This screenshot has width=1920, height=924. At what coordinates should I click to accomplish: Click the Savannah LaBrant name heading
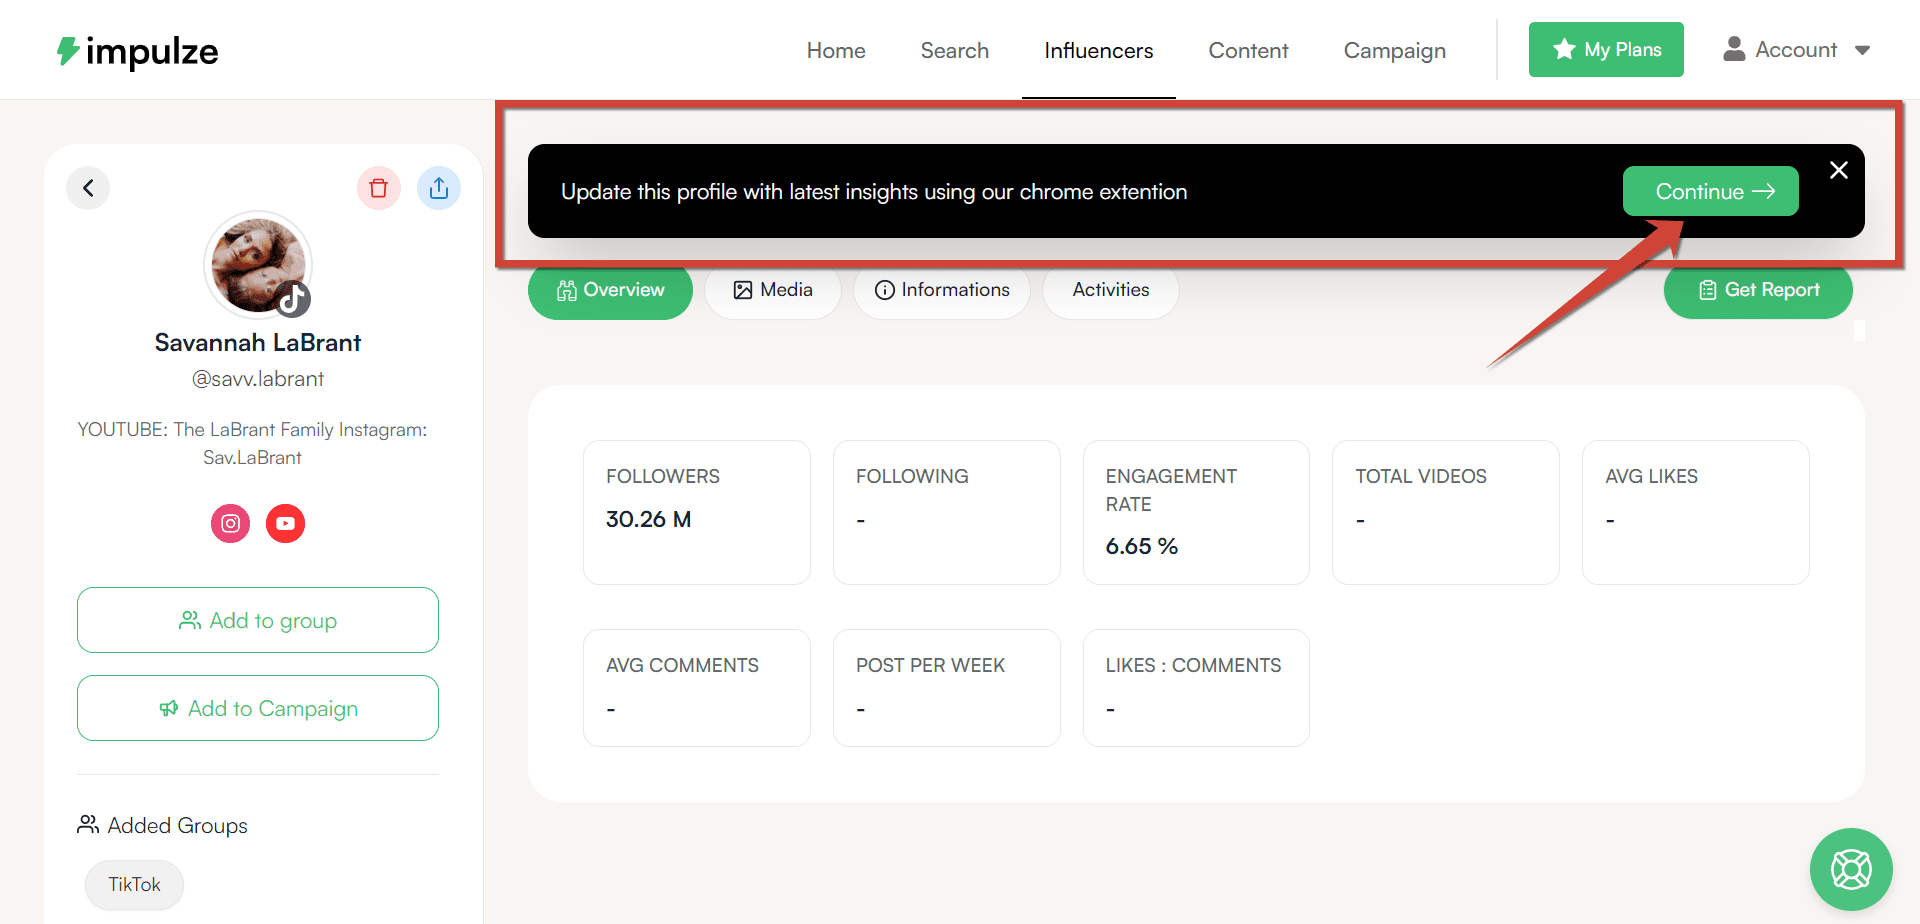click(x=258, y=343)
